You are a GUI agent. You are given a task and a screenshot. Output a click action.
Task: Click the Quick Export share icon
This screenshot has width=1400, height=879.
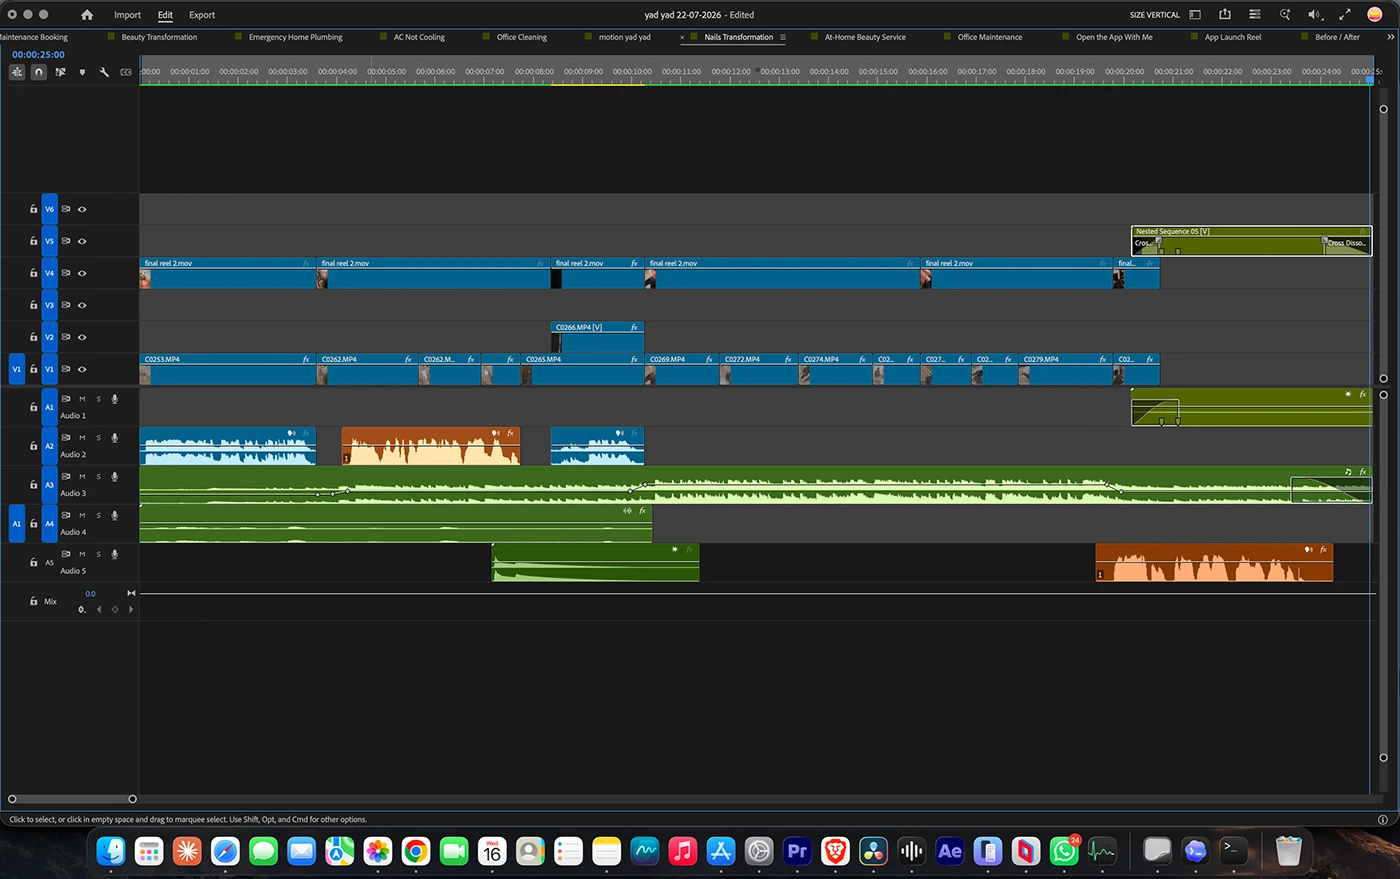click(1225, 14)
